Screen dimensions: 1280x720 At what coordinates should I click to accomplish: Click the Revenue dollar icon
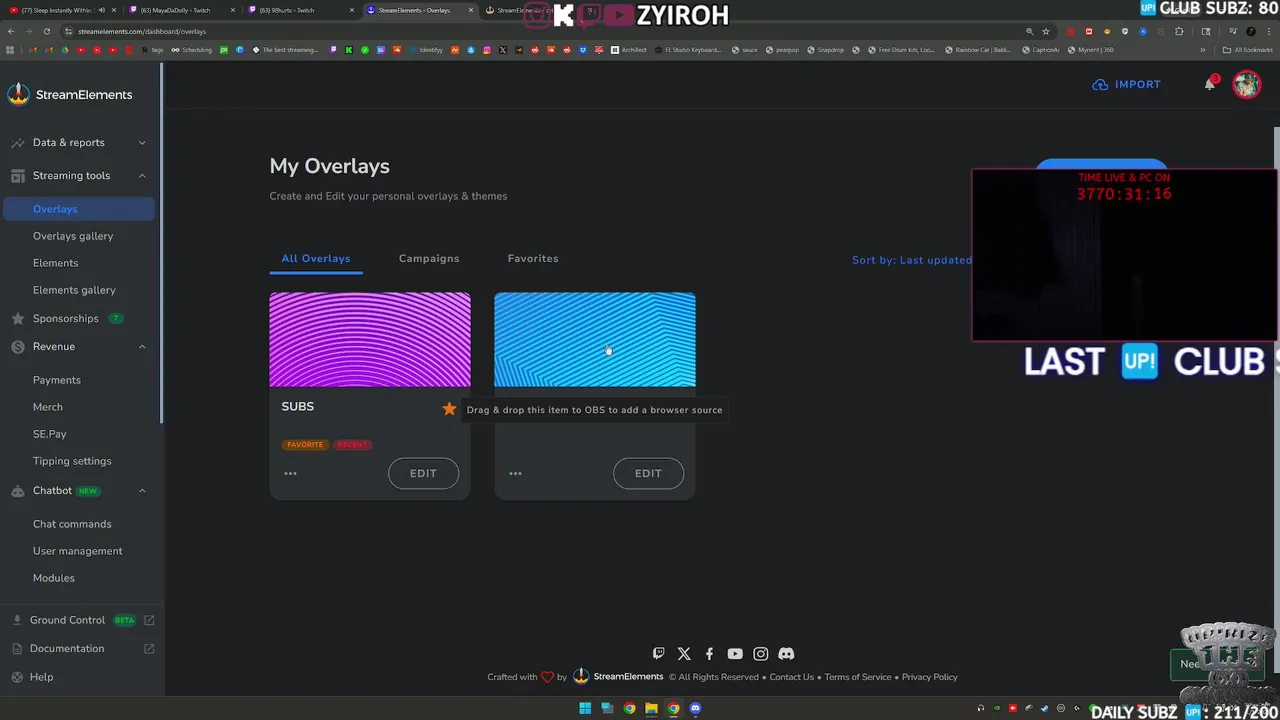pyautogui.click(x=18, y=346)
